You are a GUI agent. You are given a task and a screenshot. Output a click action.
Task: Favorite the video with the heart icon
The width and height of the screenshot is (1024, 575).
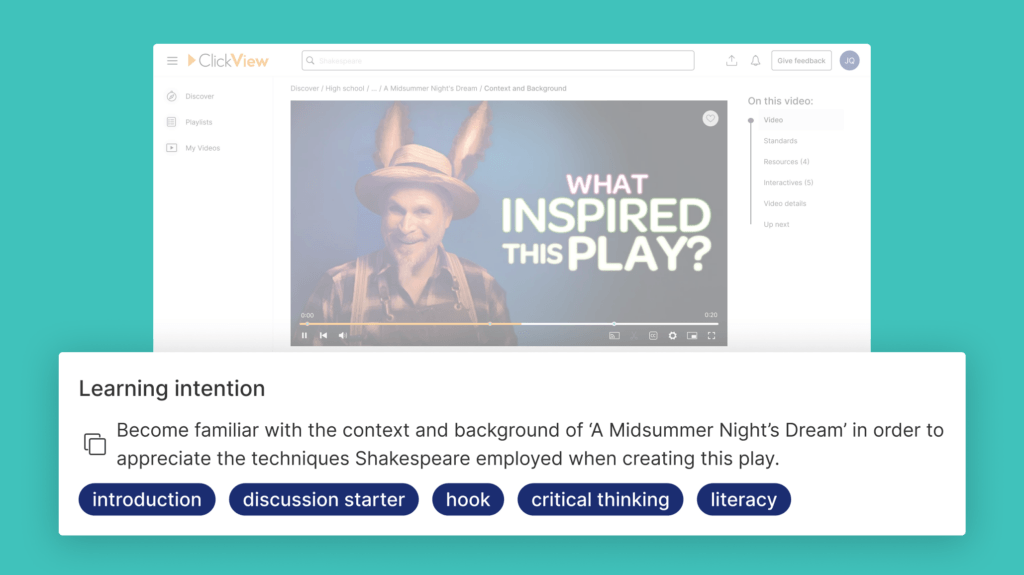710,118
